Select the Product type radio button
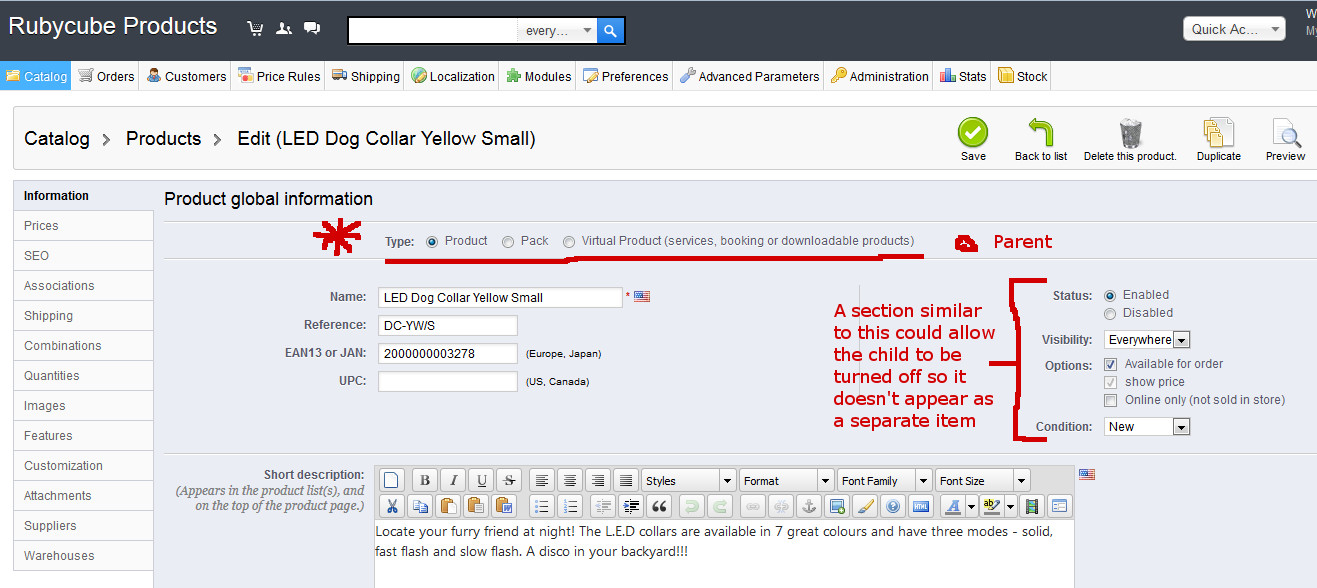 coord(432,242)
